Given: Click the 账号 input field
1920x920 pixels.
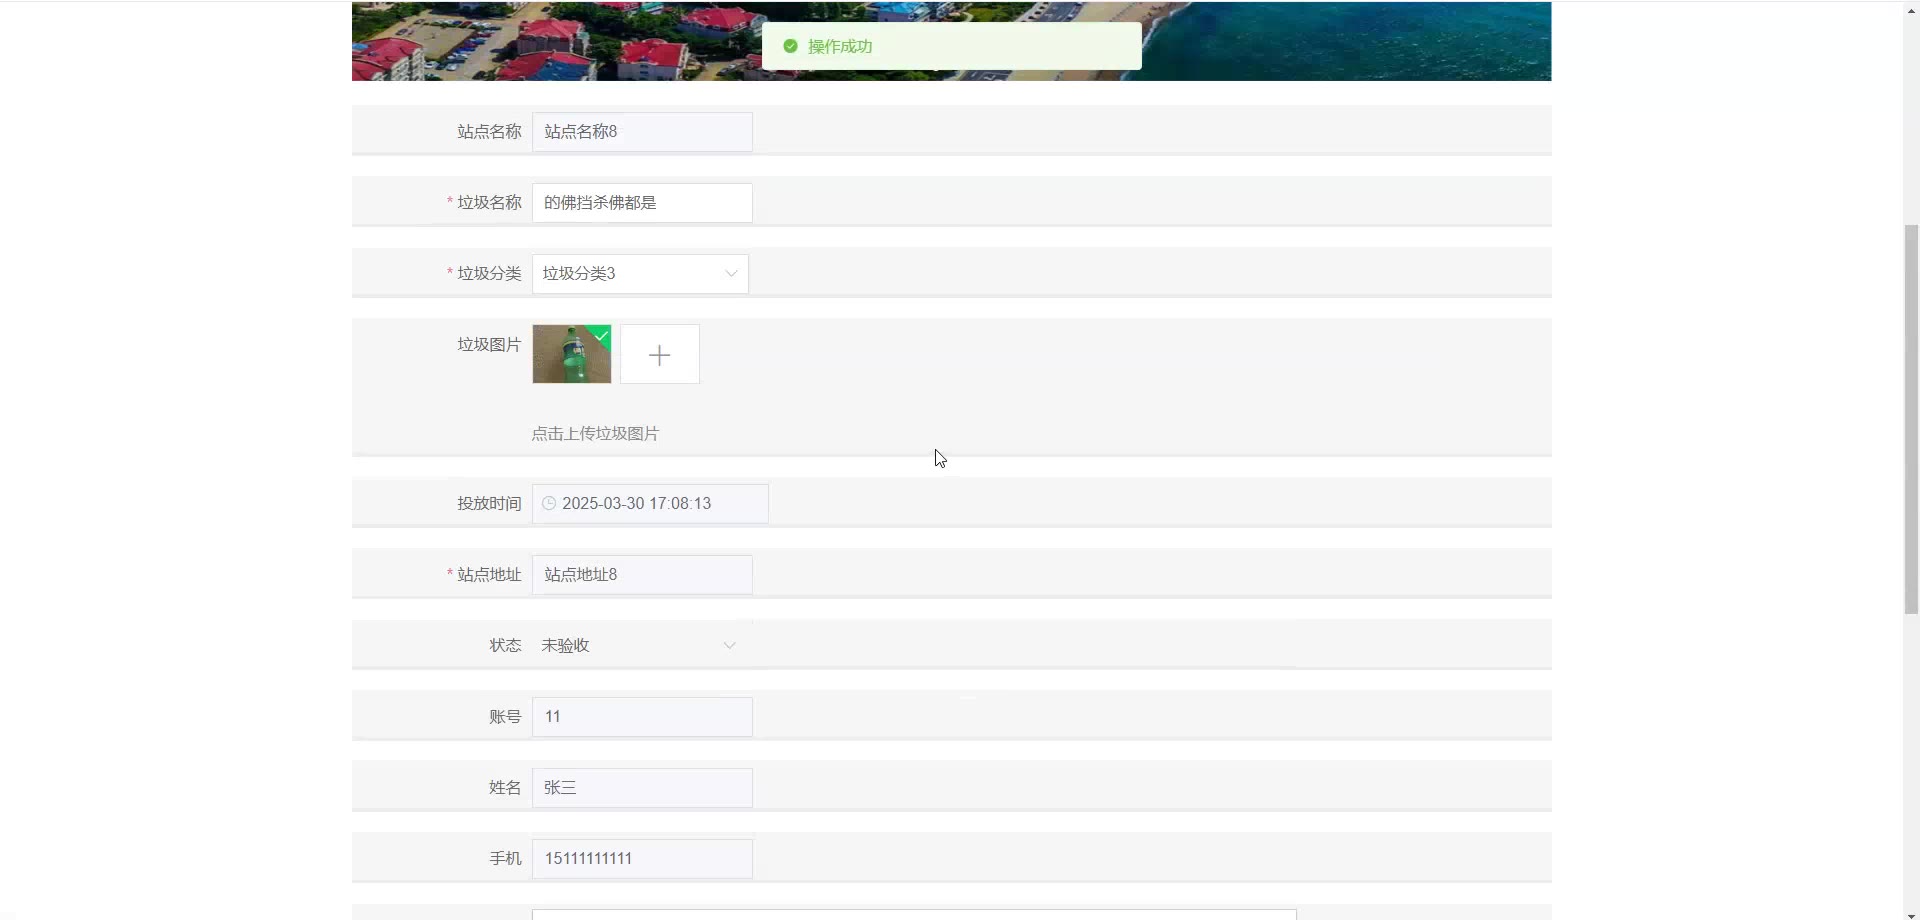Looking at the screenshot, I should point(642,717).
